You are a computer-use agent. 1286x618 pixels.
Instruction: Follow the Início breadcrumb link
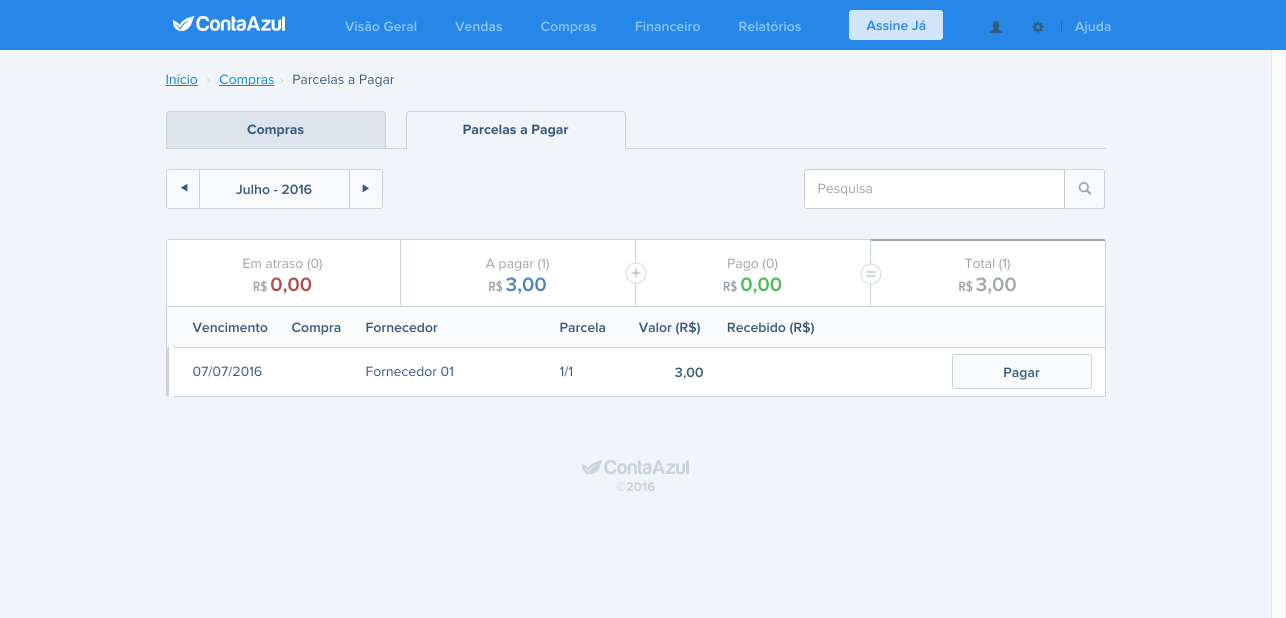tap(182, 79)
